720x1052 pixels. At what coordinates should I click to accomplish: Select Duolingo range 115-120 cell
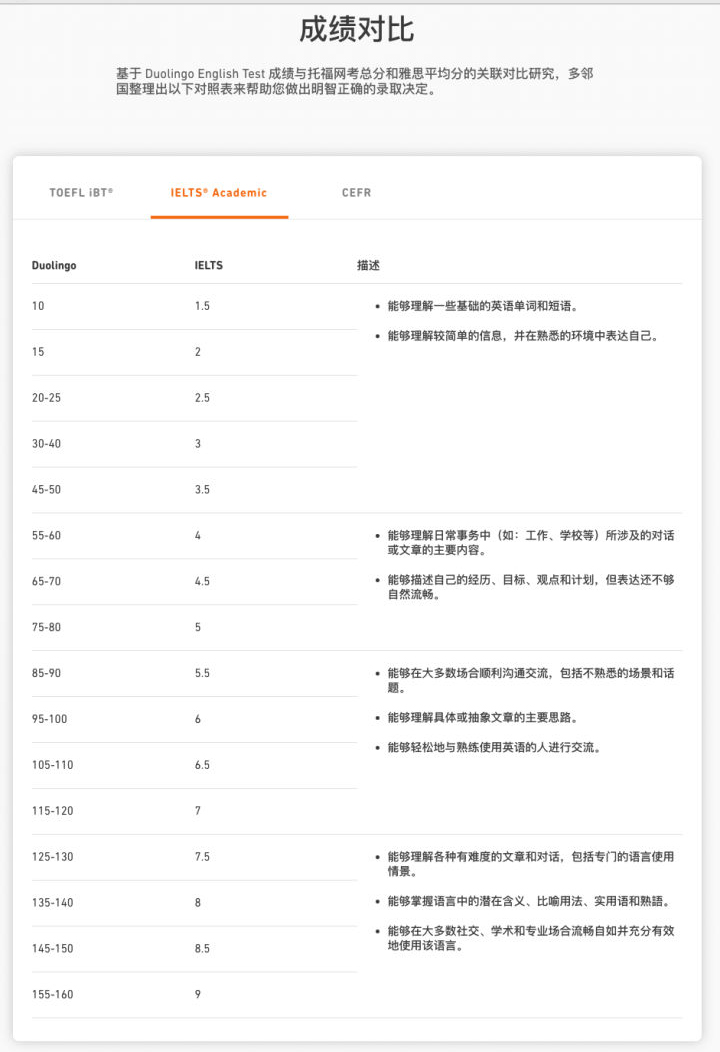[x=52, y=810]
